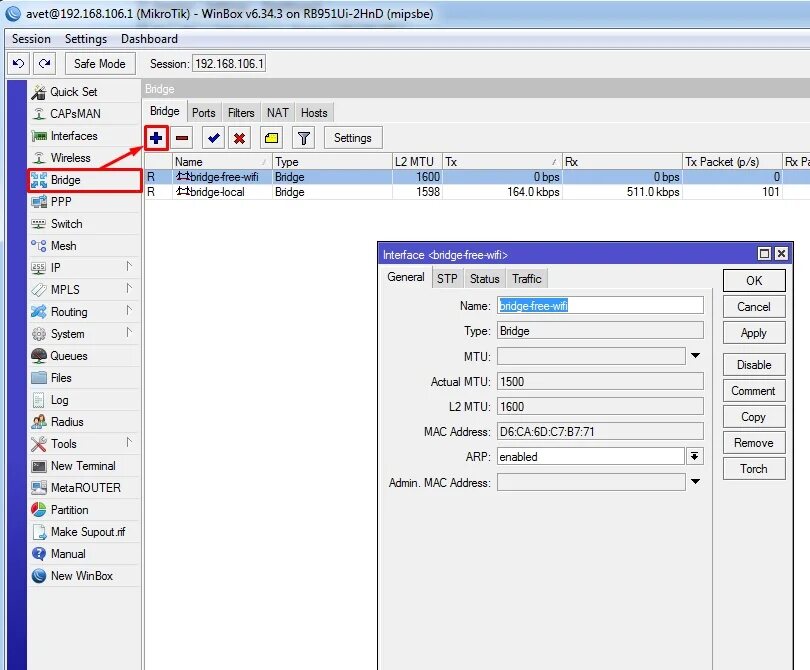Click the red X Disable toolbar button
Image resolution: width=810 pixels, height=670 pixels.
[x=239, y=138]
